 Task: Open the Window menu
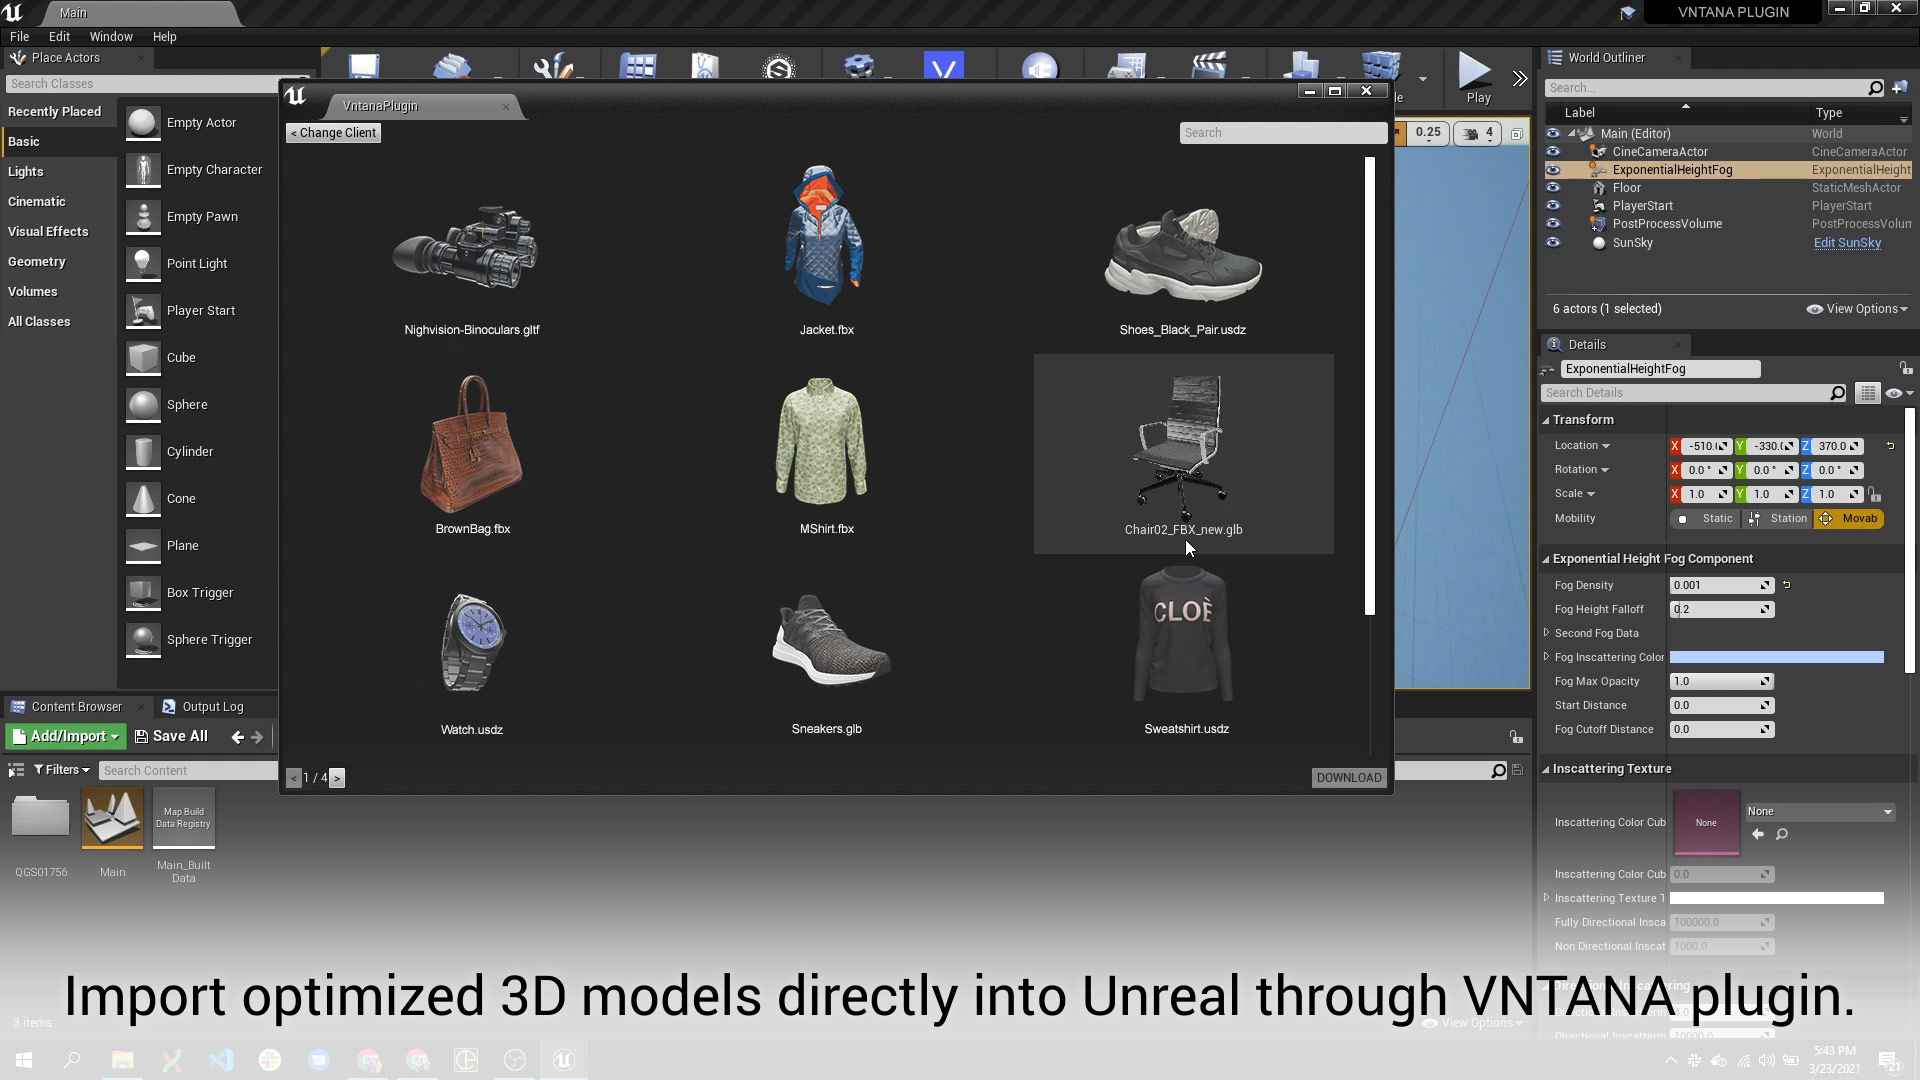tap(111, 36)
